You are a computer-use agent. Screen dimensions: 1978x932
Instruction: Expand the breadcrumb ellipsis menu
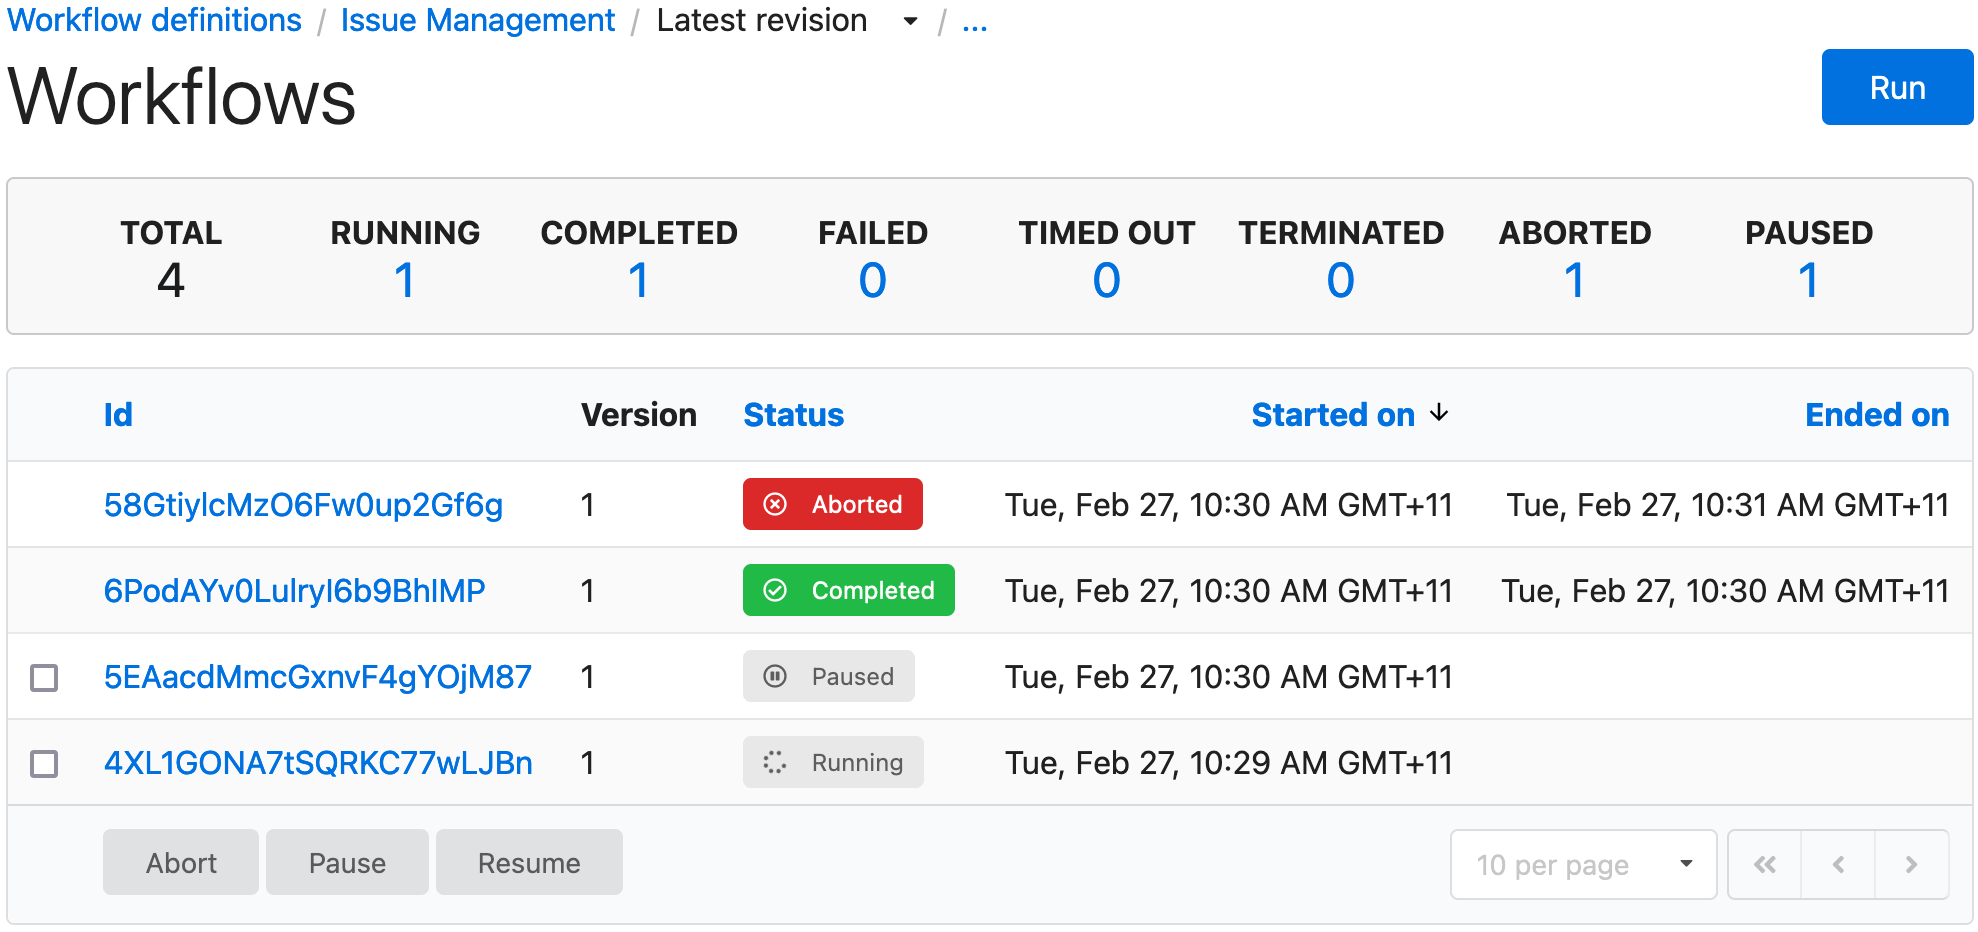pyautogui.click(x=974, y=22)
